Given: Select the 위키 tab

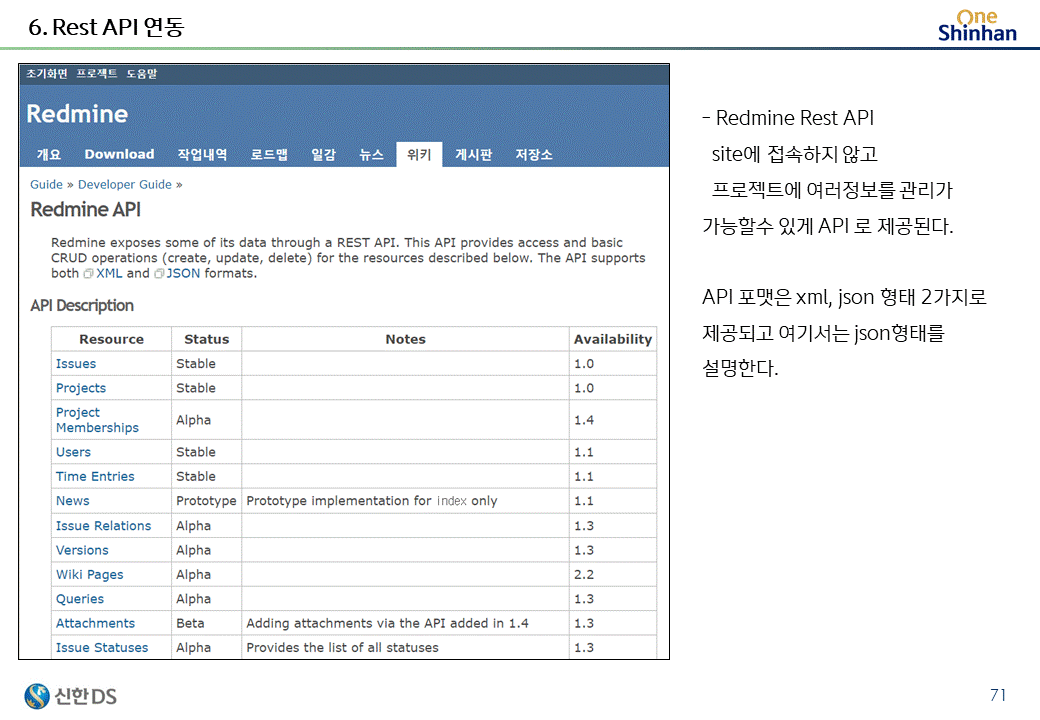Looking at the screenshot, I should point(419,154).
